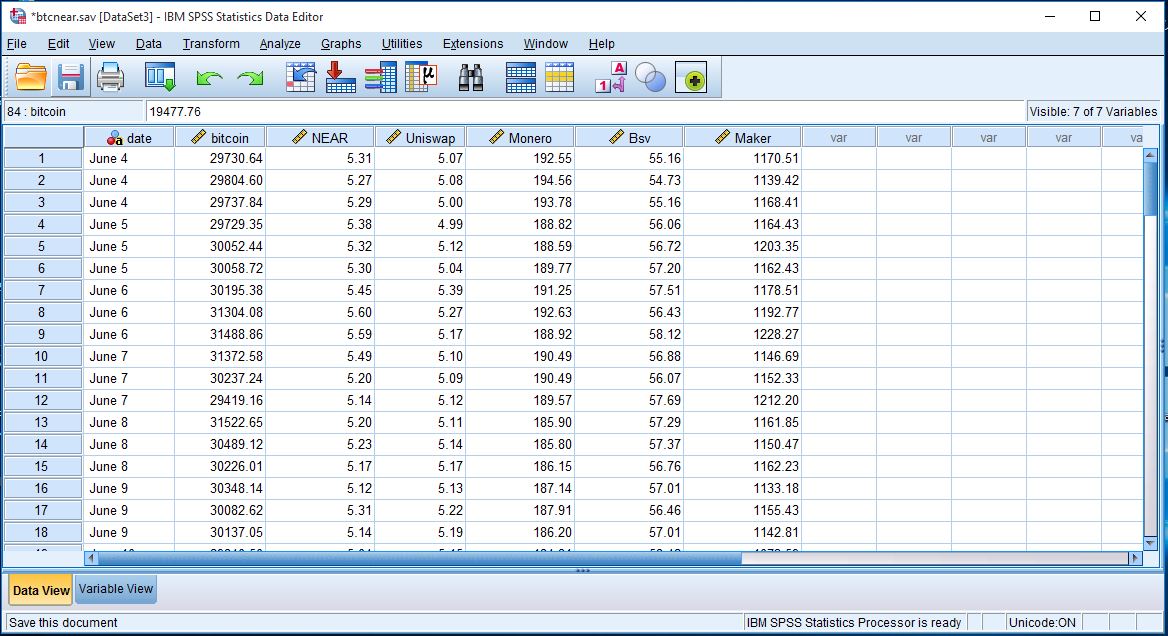
Task: Click the Open data document folder icon
Action: tap(31, 77)
